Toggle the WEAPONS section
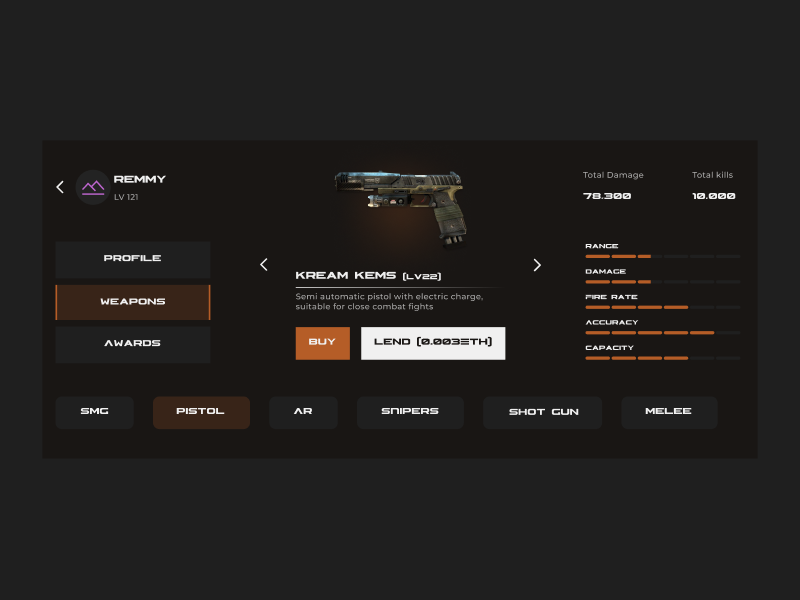 [132, 301]
